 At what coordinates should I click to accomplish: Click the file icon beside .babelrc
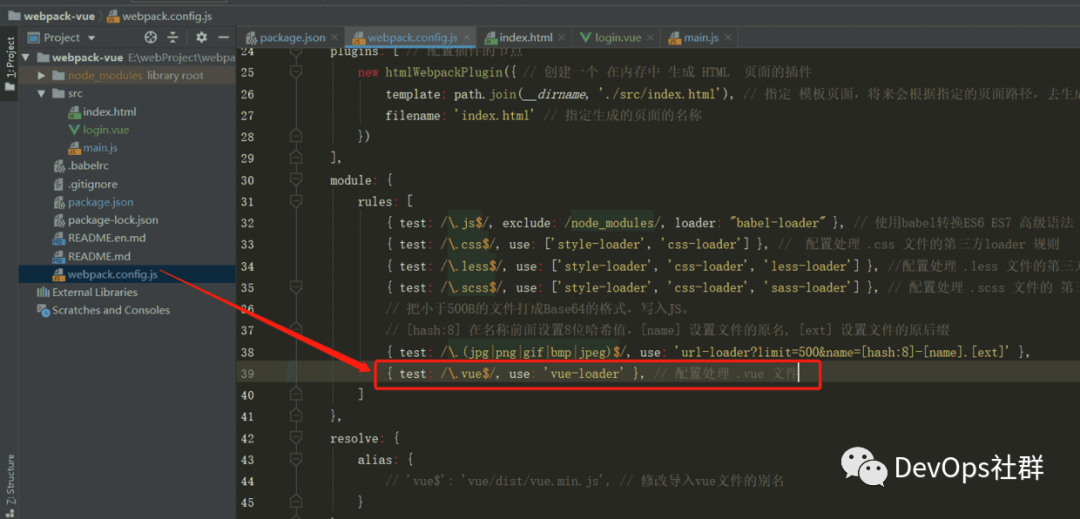tap(59, 166)
